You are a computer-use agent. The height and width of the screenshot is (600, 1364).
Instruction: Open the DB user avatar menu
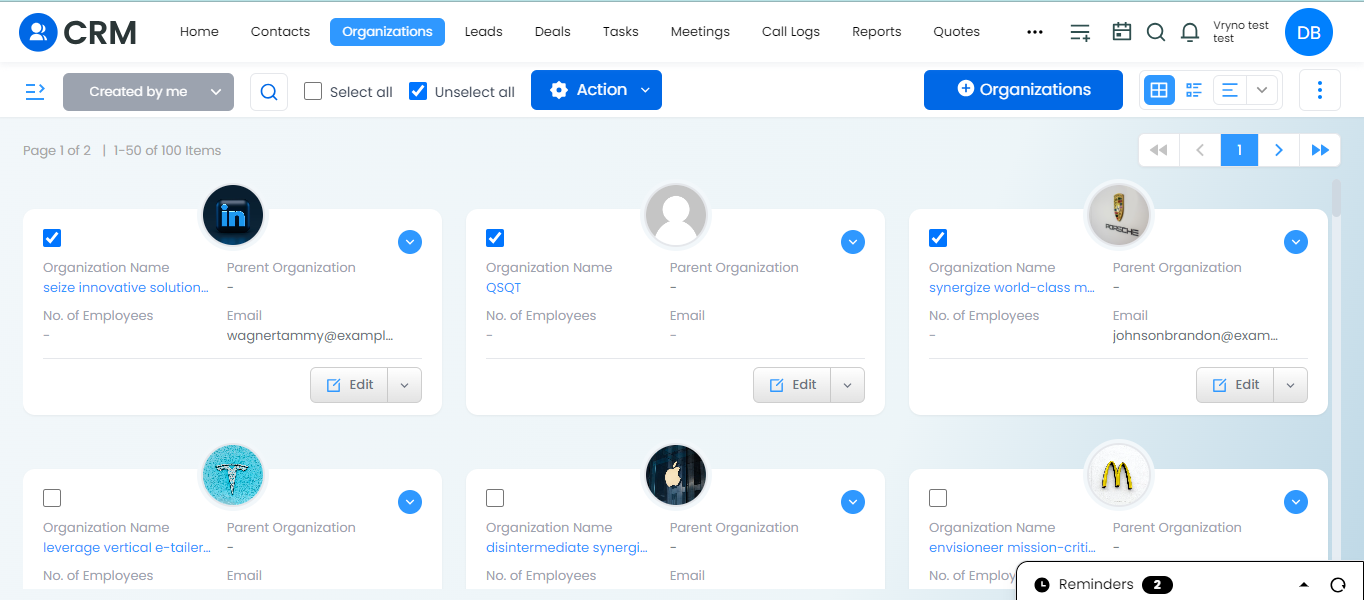click(1309, 32)
